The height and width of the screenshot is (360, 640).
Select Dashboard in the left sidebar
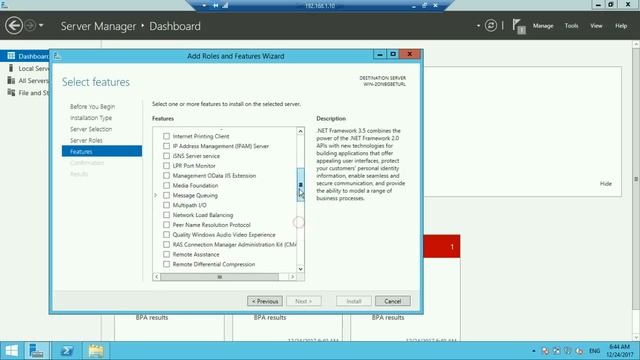click(x=24, y=56)
